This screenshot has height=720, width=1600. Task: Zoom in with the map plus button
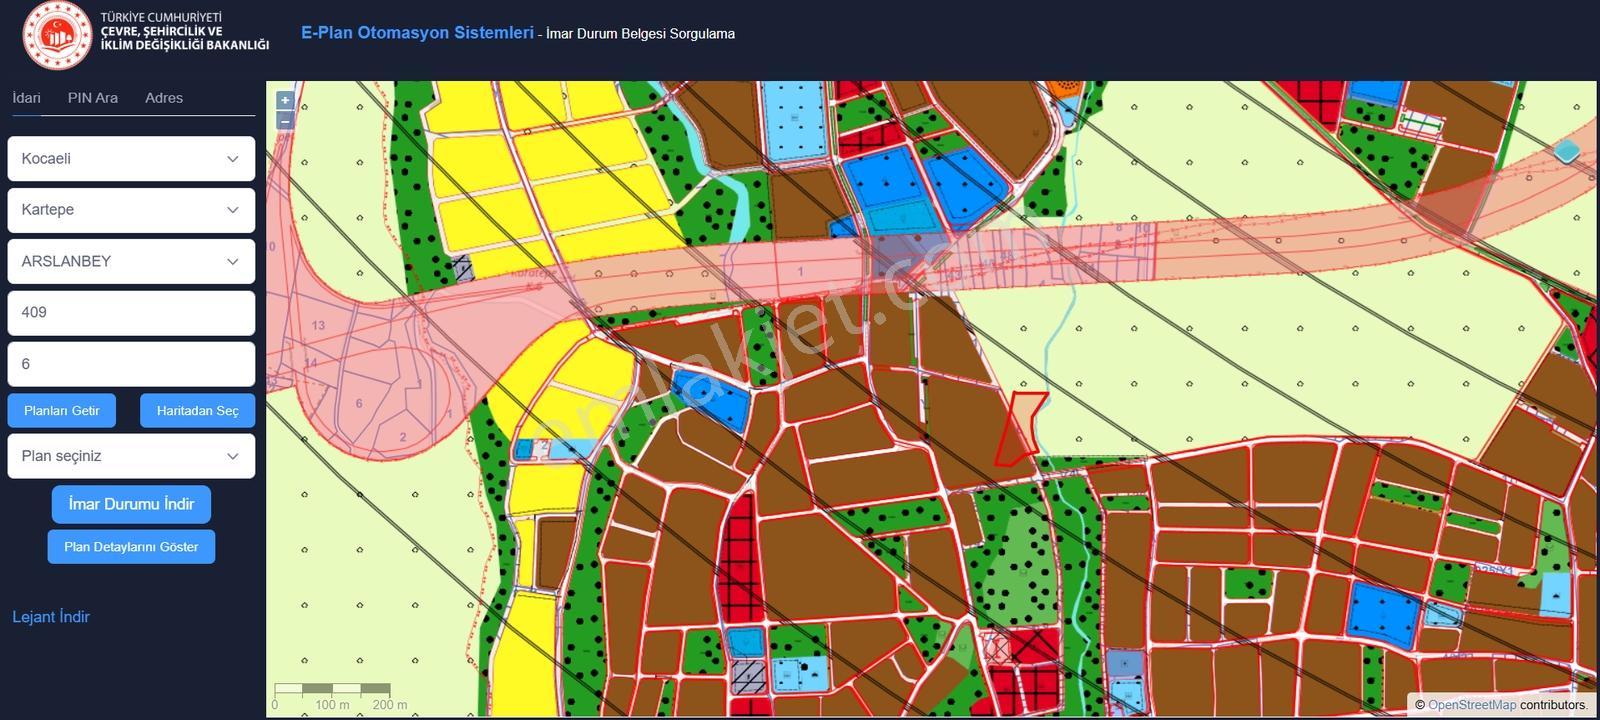[285, 100]
